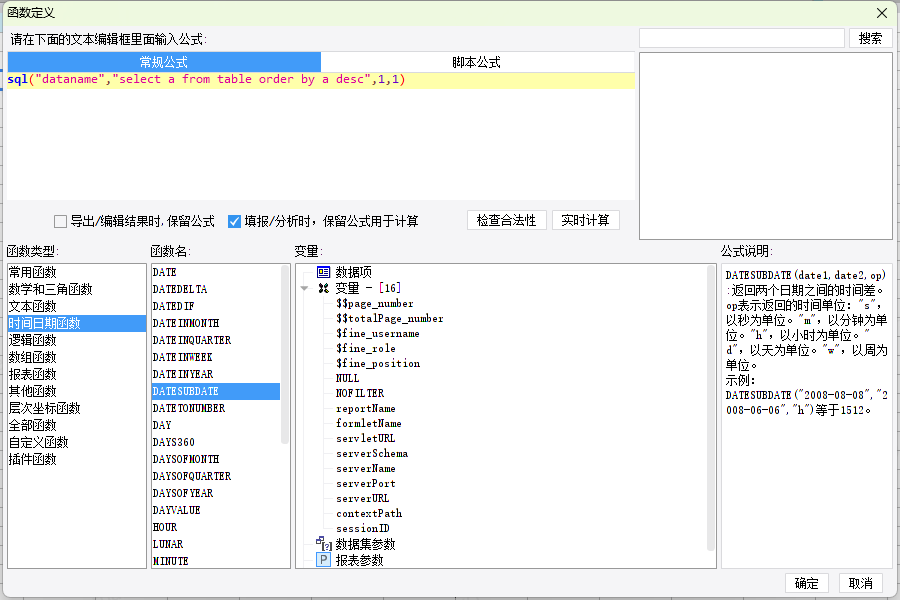Switch to the 常规公式 tab
This screenshot has height=600, width=900.
tap(164, 62)
